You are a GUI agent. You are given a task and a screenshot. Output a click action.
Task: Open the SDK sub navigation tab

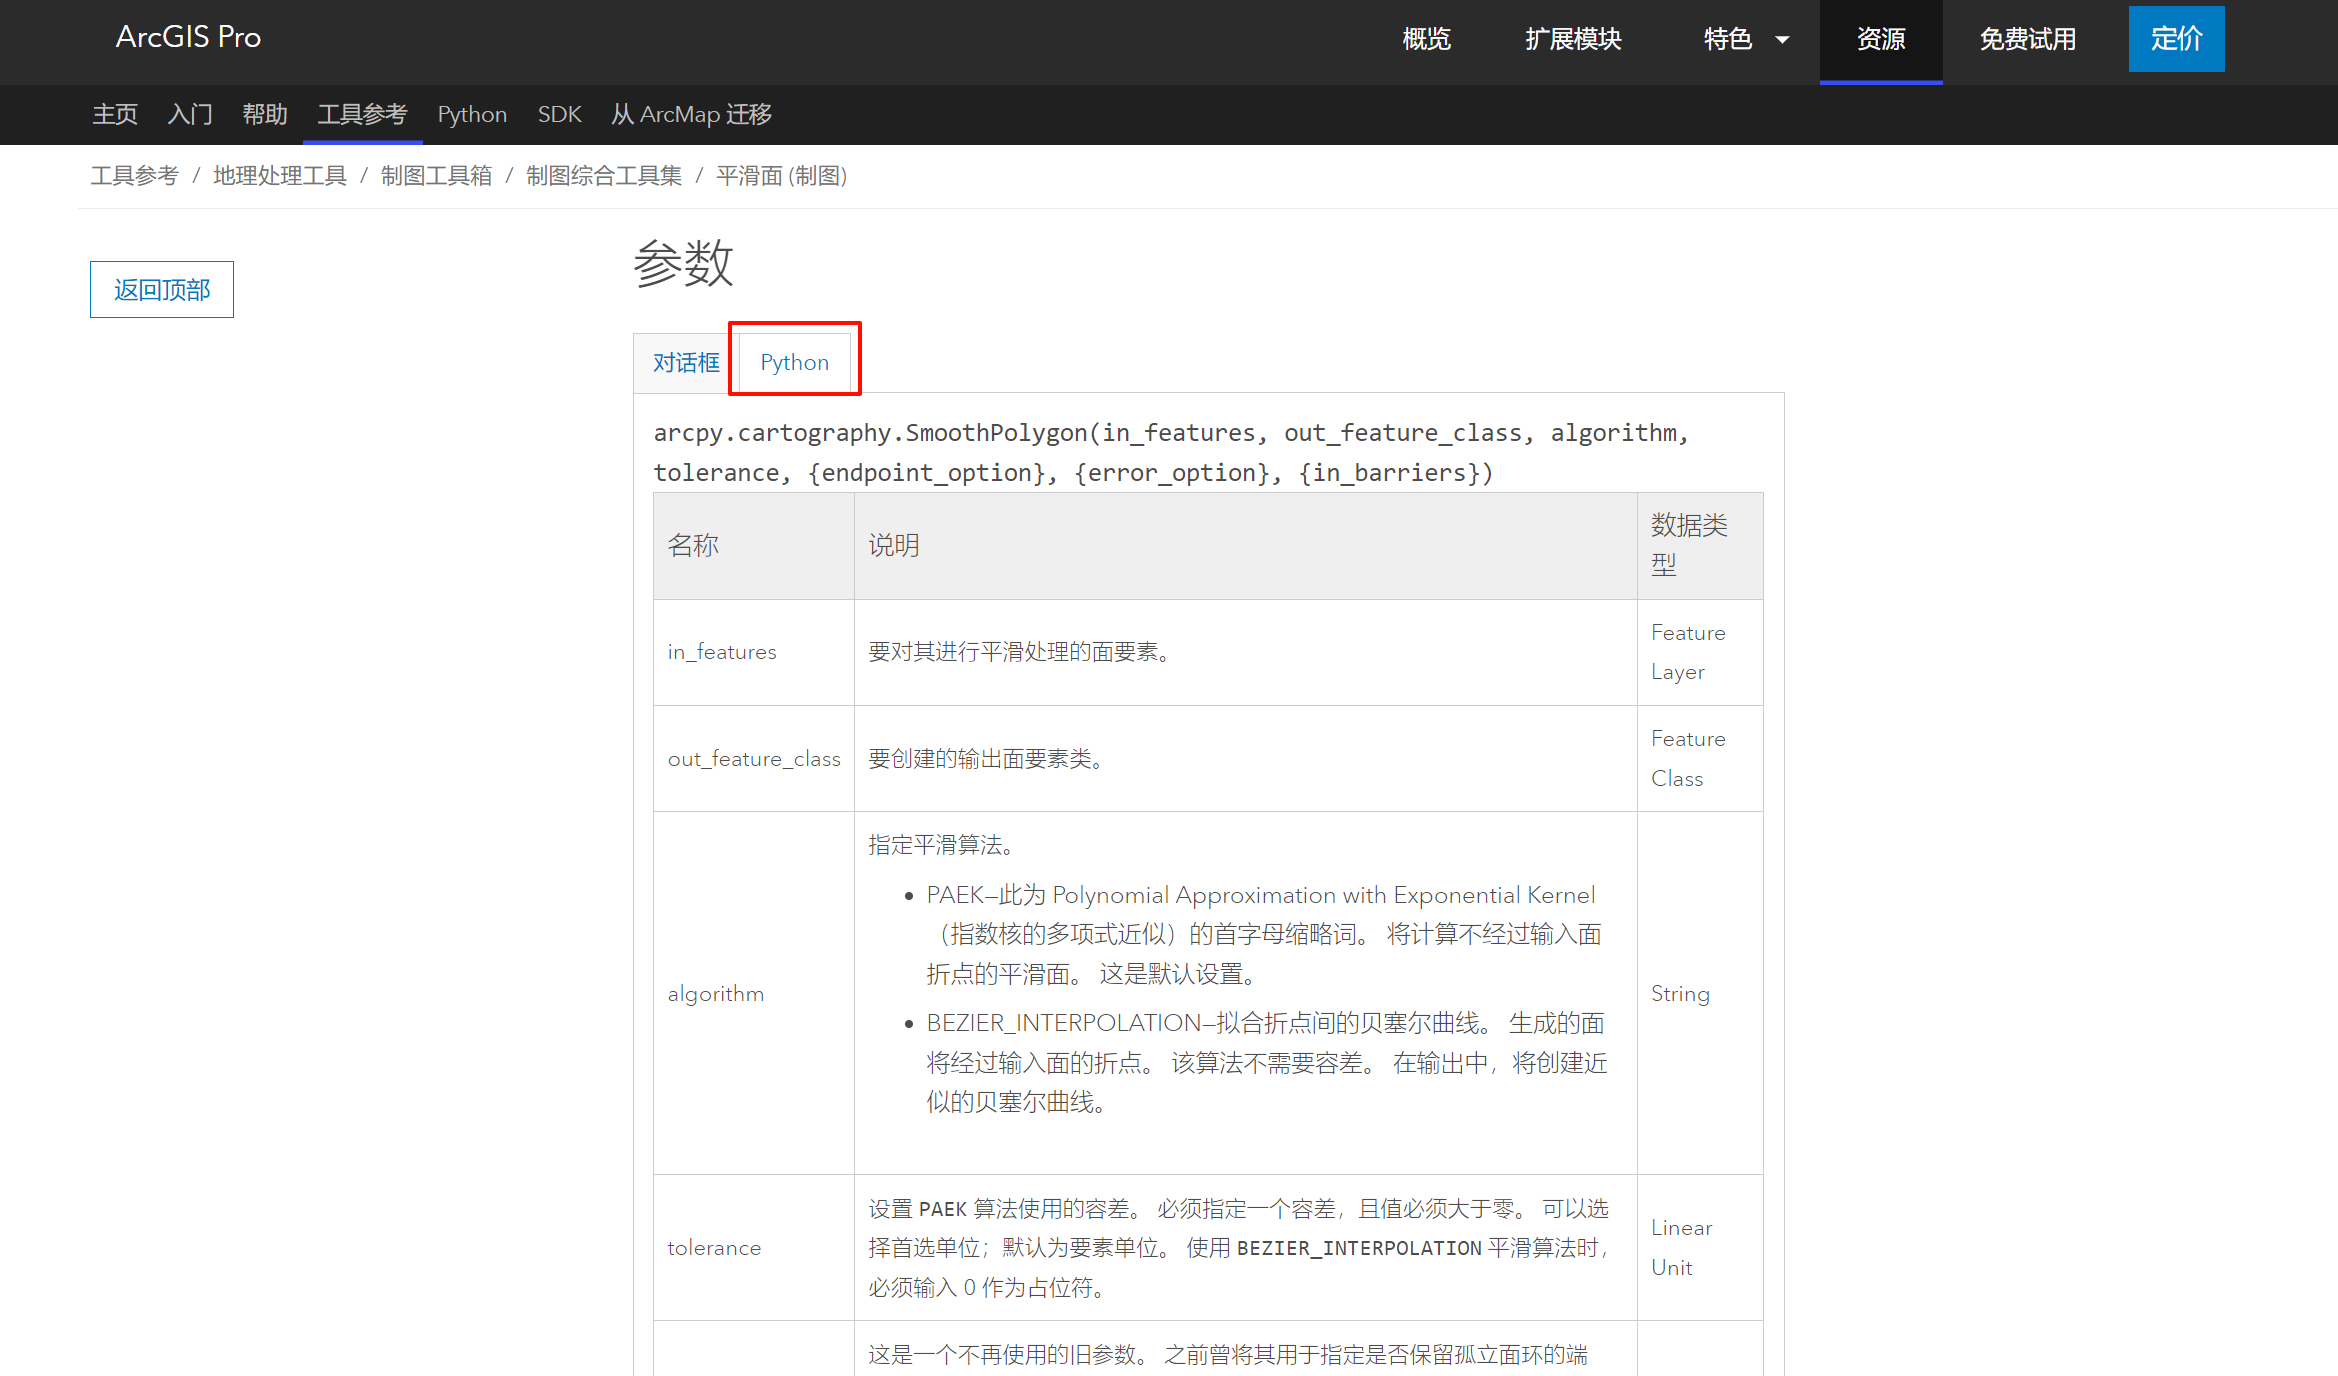coord(559,114)
